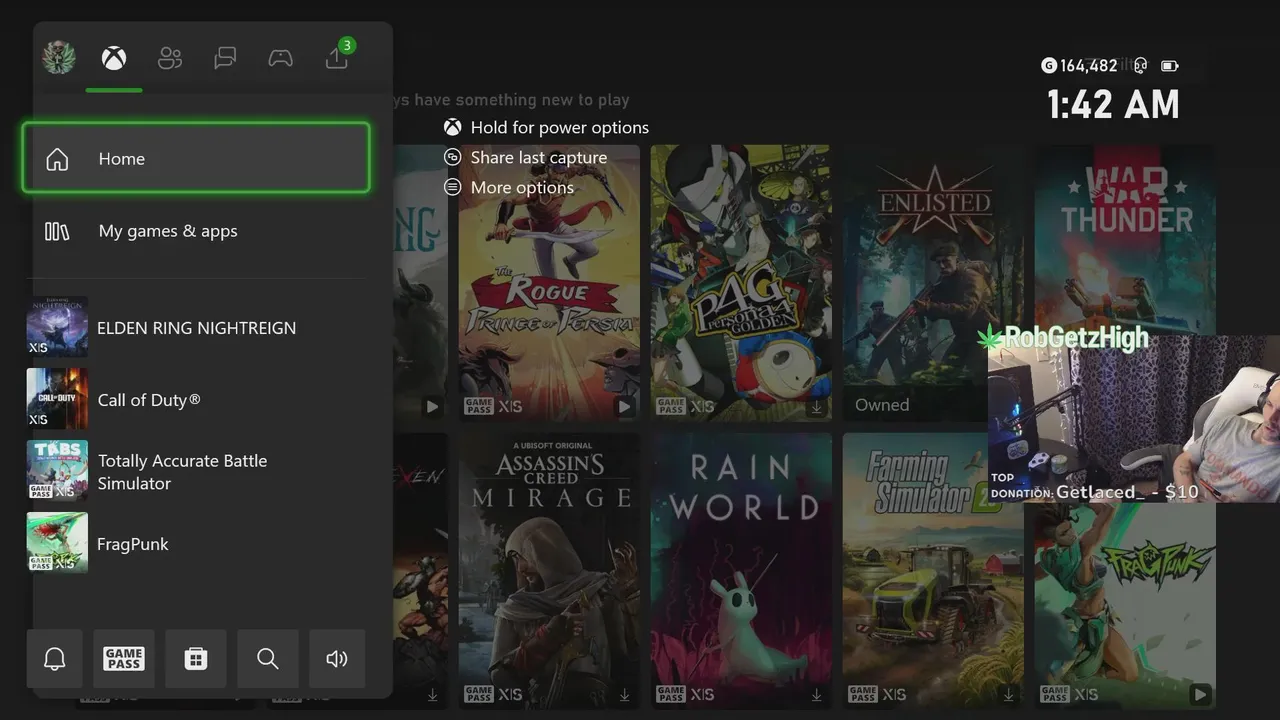The width and height of the screenshot is (1280, 720).
Task: Click the notification badge showing 3
Action: (x=347, y=45)
